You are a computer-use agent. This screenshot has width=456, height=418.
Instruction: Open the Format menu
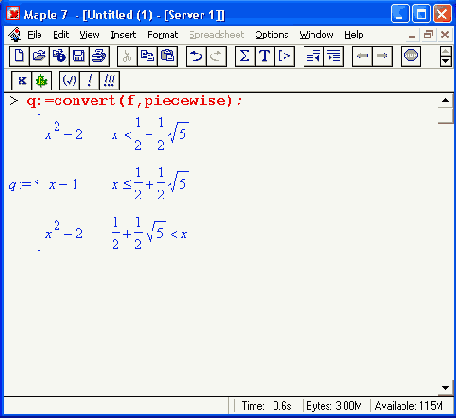pyautogui.click(x=163, y=35)
